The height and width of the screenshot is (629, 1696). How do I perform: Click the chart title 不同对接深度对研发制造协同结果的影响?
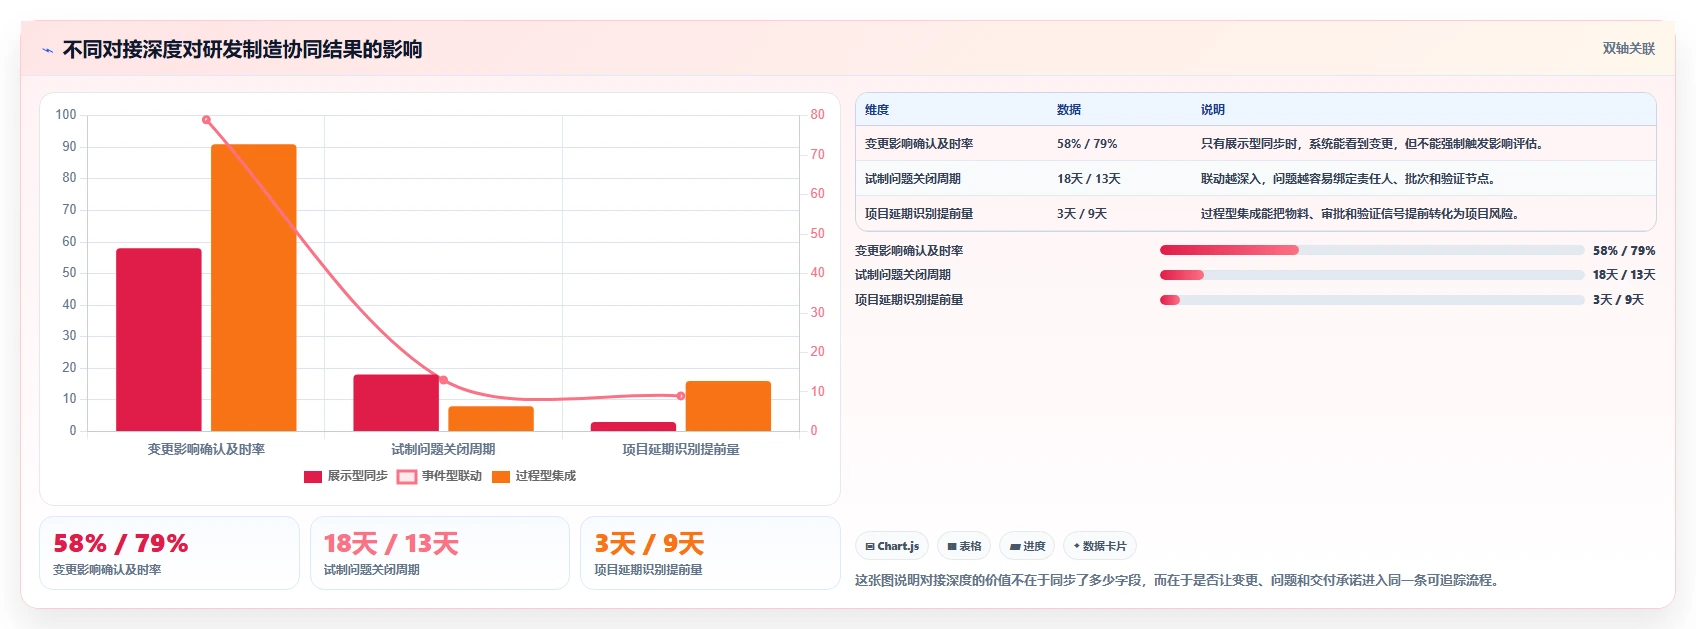coord(242,49)
